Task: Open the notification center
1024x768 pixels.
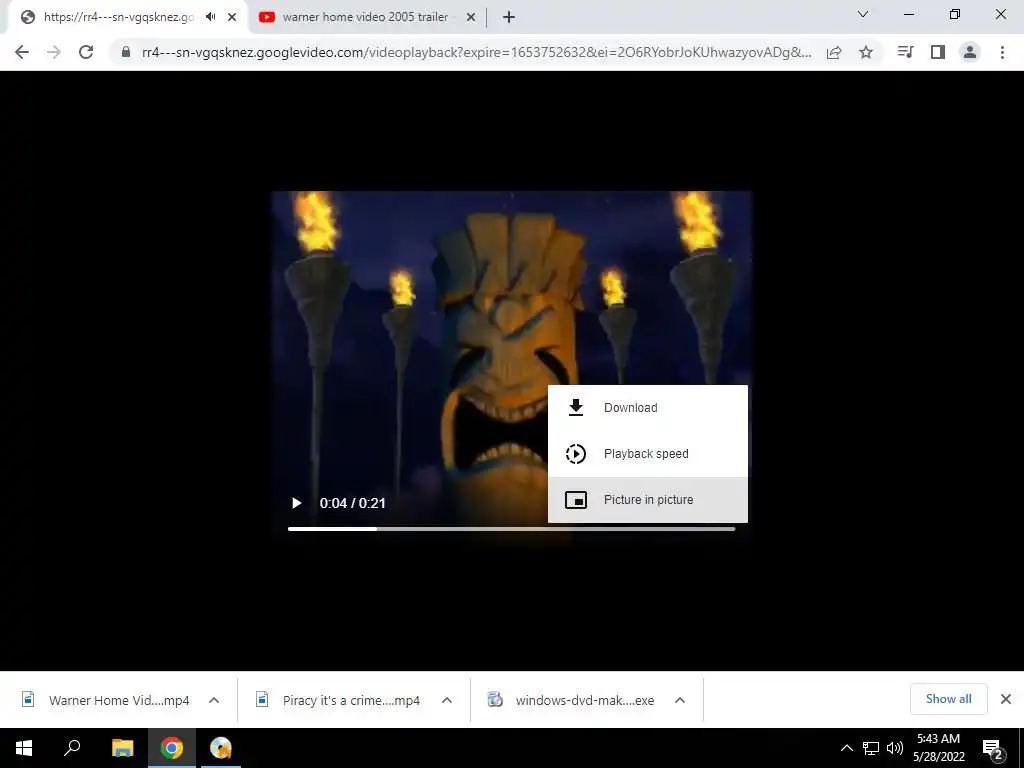Action: click(x=993, y=749)
